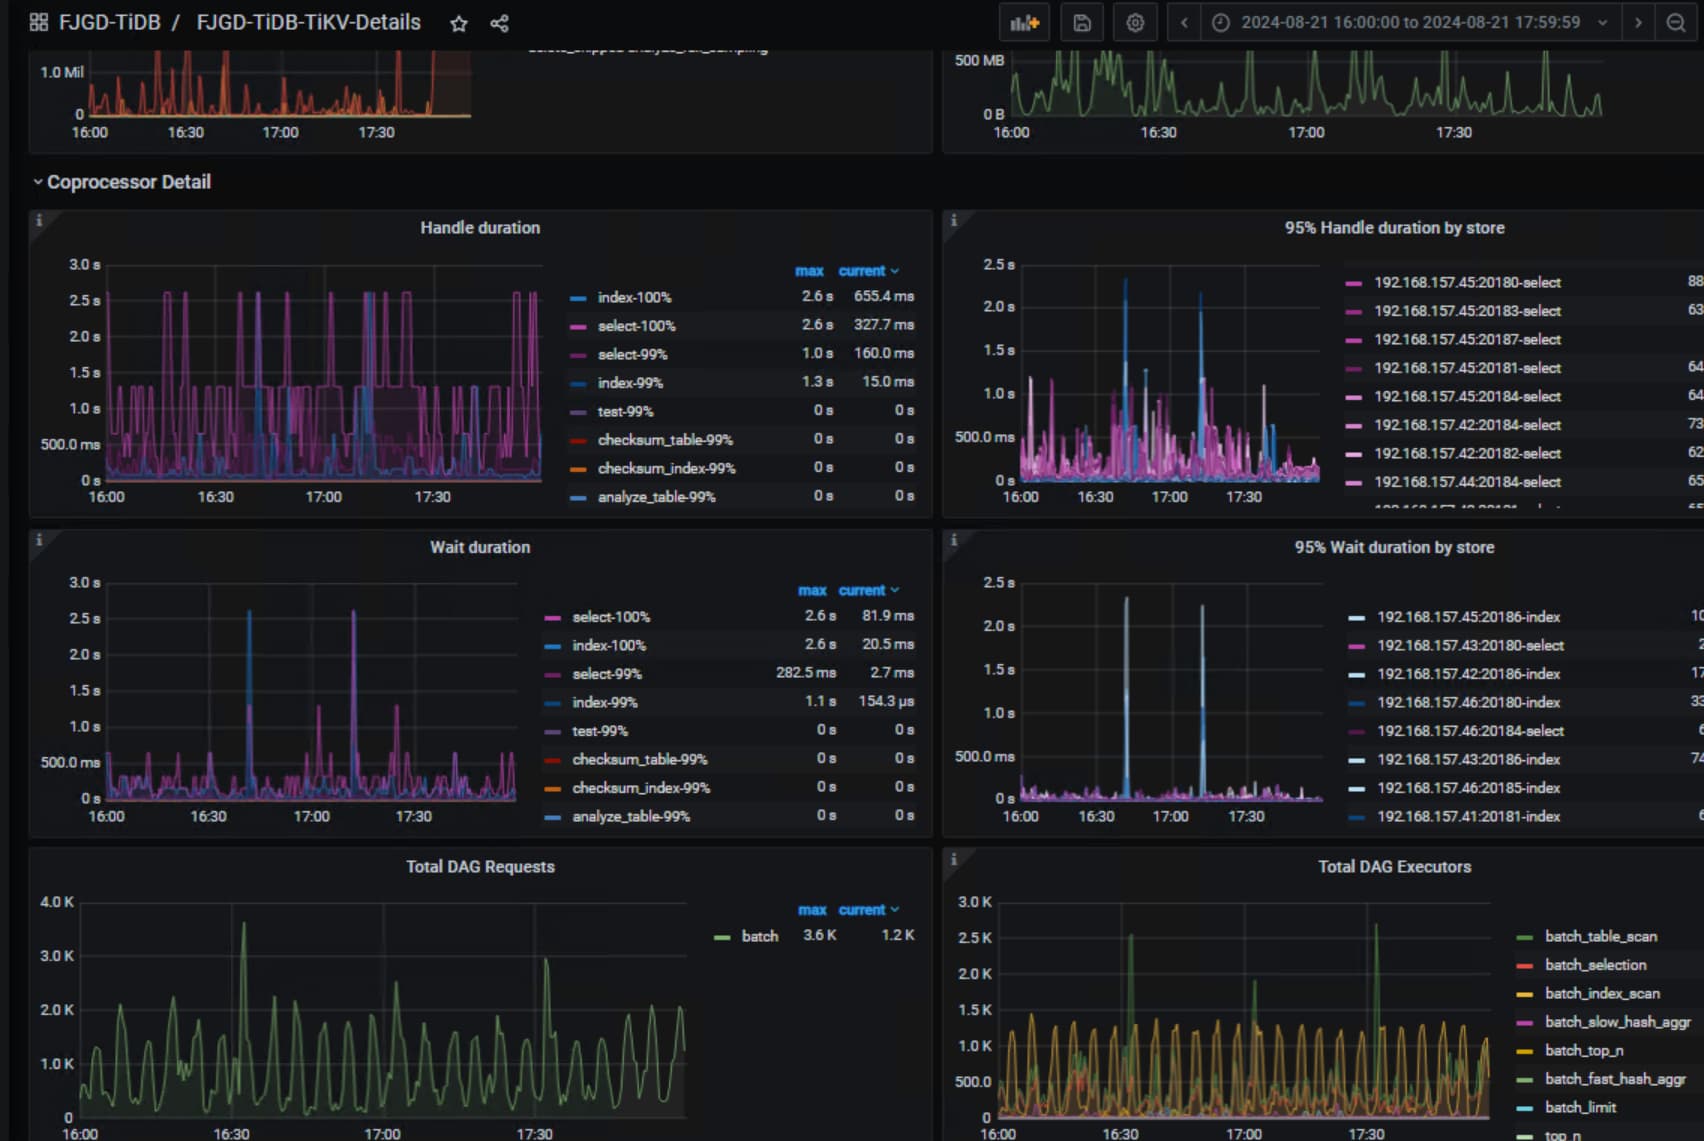Sort Handle duration legend by max column
1704x1141 pixels.
809,271
